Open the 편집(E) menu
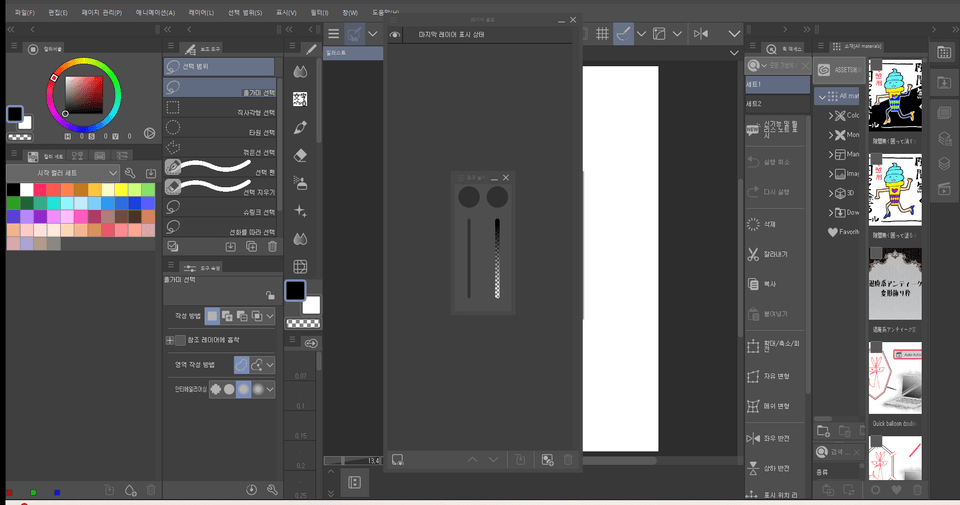Viewport: 960px width, 505px height. point(58,12)
